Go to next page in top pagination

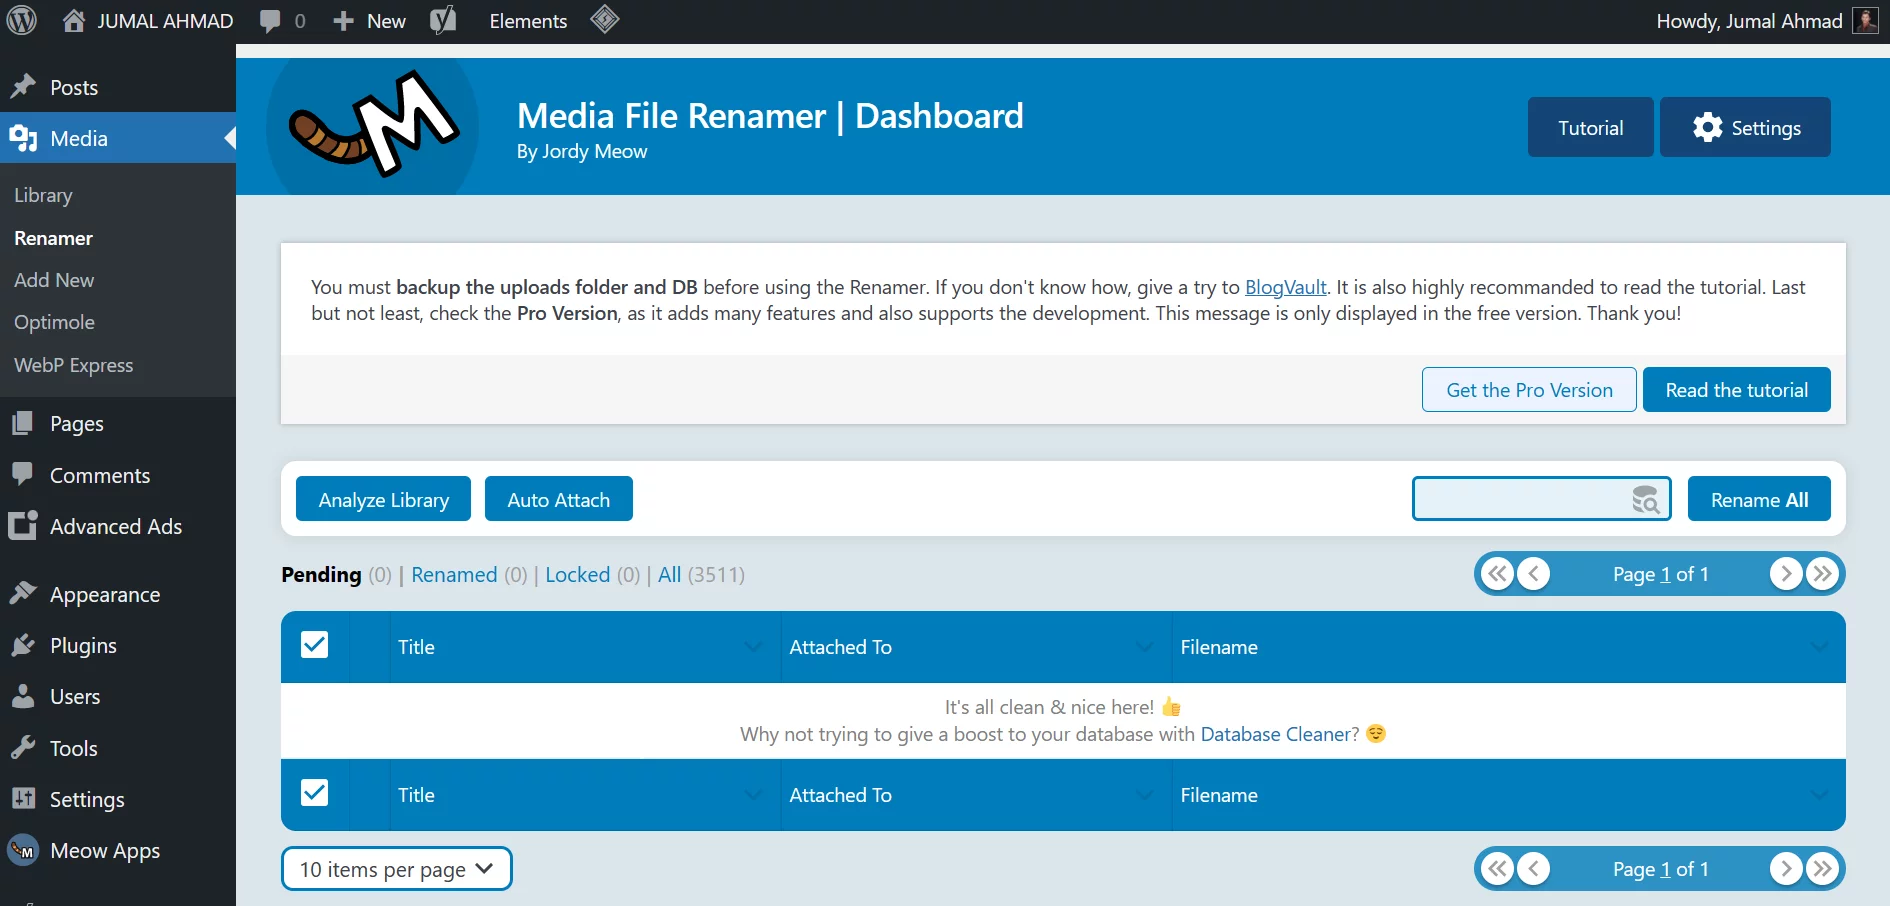1786,574
